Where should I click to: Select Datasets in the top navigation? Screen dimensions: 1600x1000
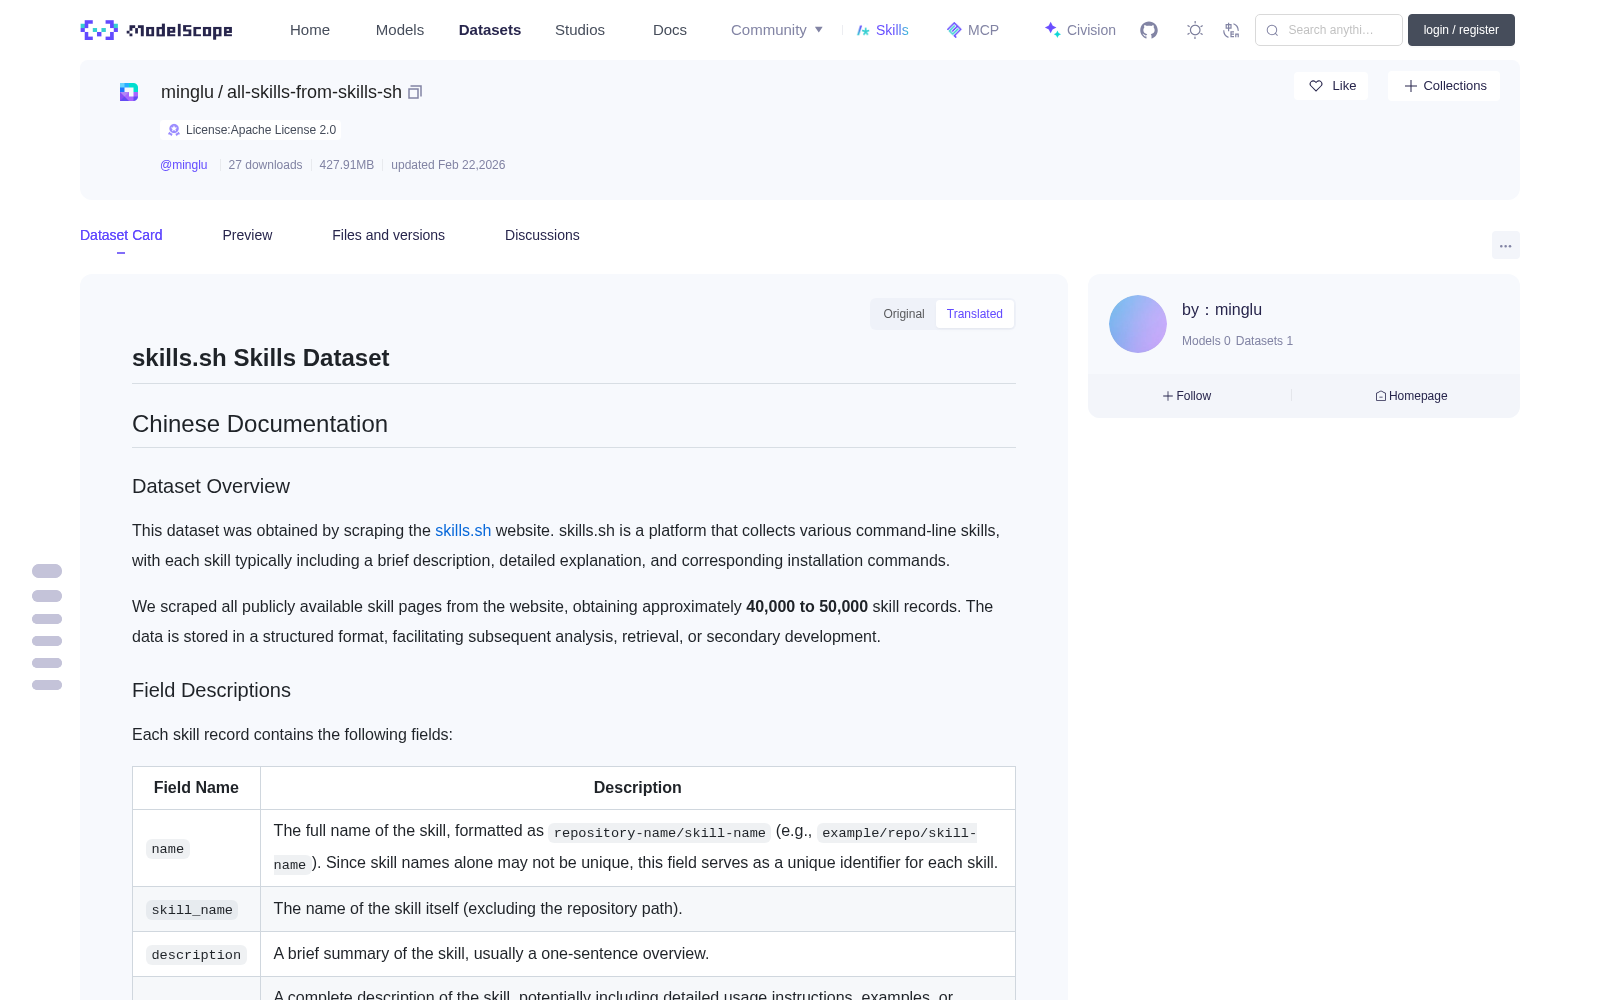pos(490,30)
